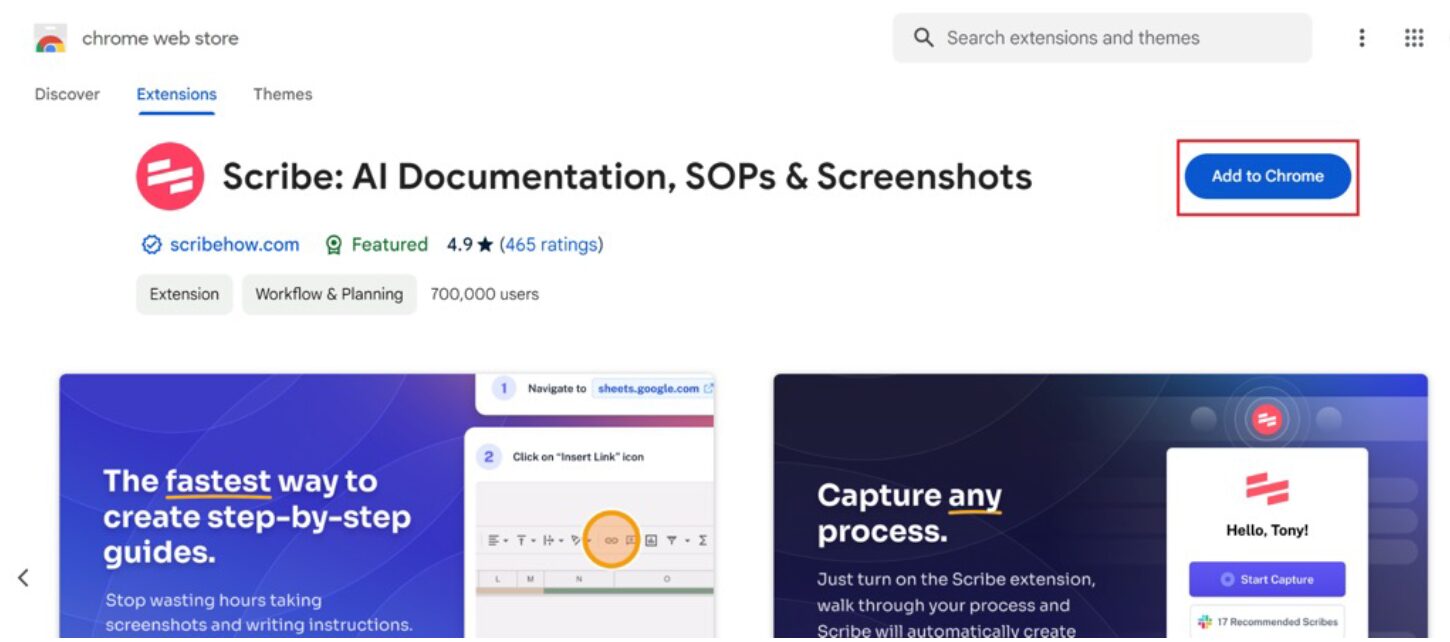1450x642 pixels.
Task: Click the Extension category tag
Action: pyautogui.click(x=184, y=293)
